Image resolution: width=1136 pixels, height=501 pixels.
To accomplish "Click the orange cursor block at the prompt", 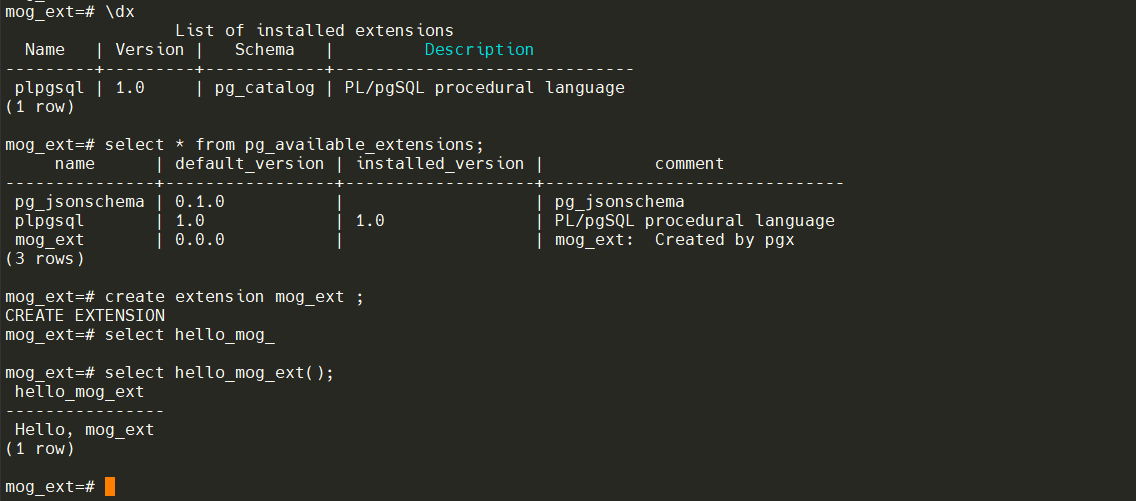I will tap(110, 487).
